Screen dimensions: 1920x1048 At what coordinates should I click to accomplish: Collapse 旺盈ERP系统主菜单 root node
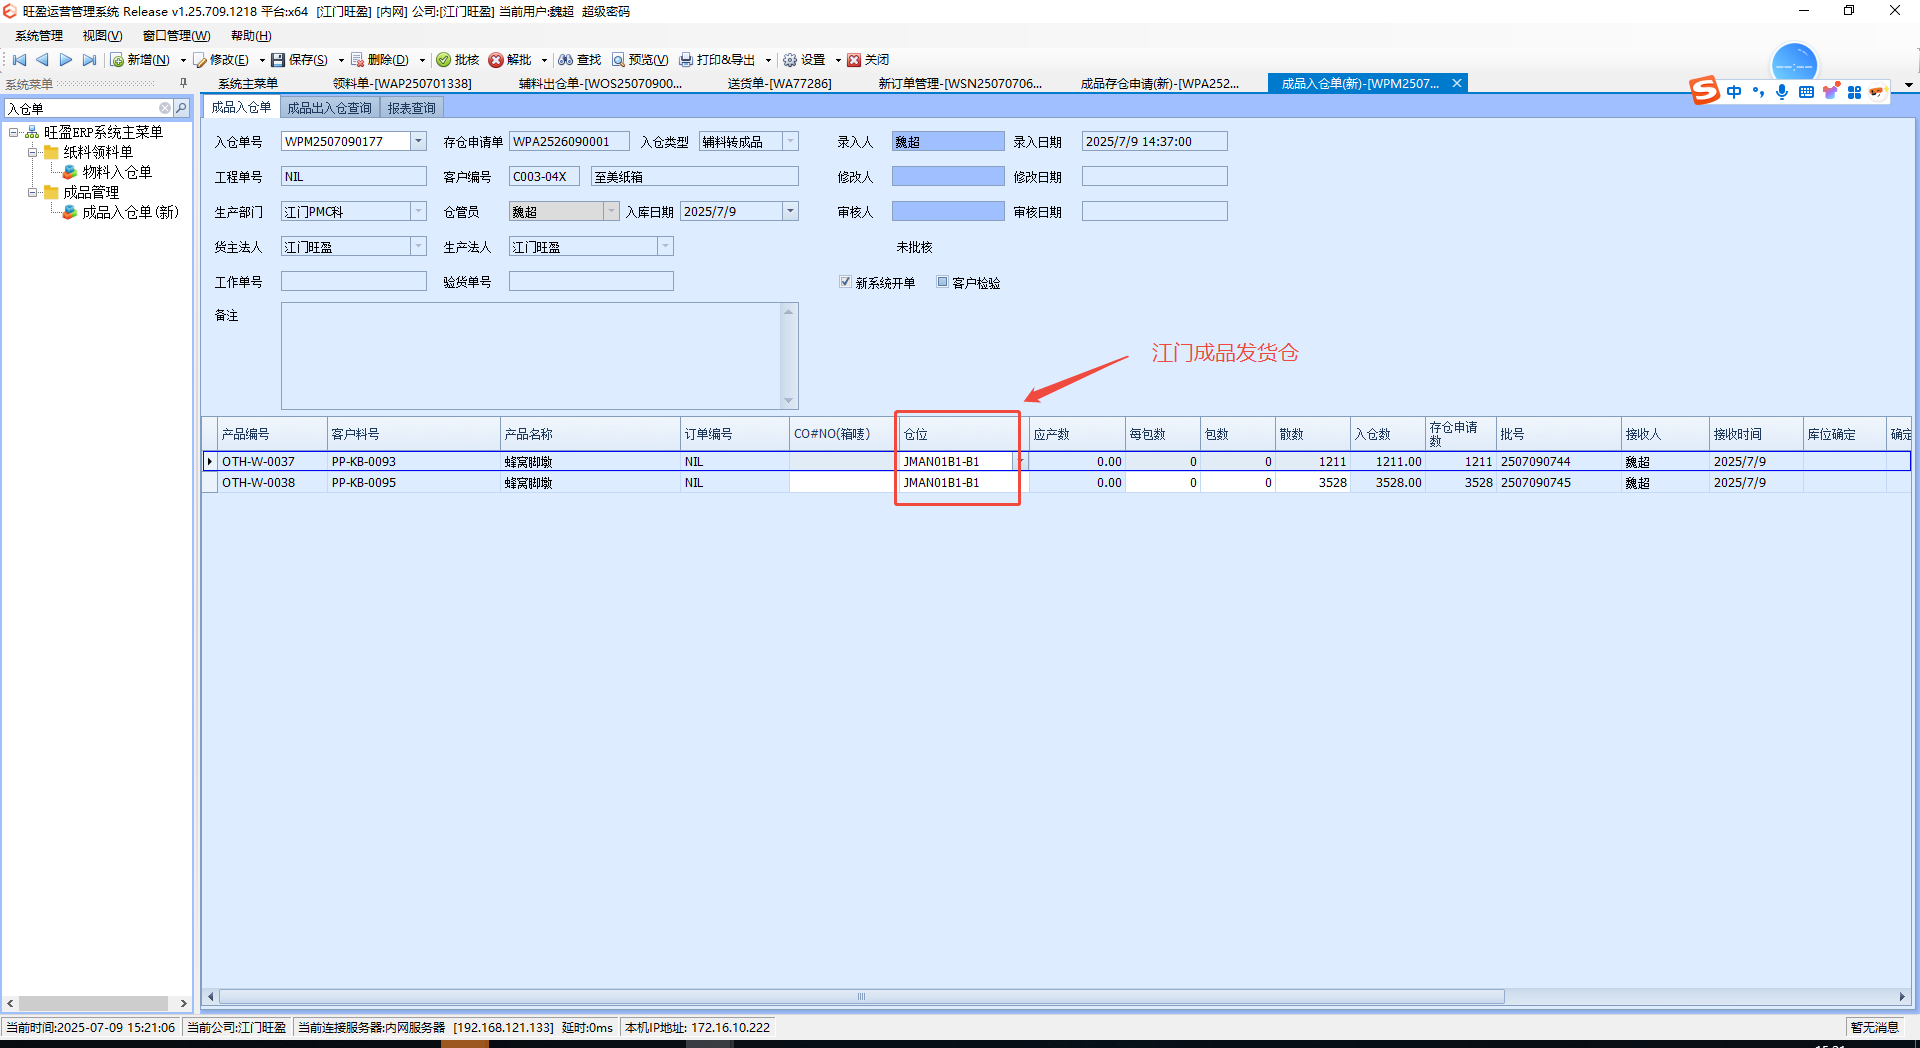point(13,132)
